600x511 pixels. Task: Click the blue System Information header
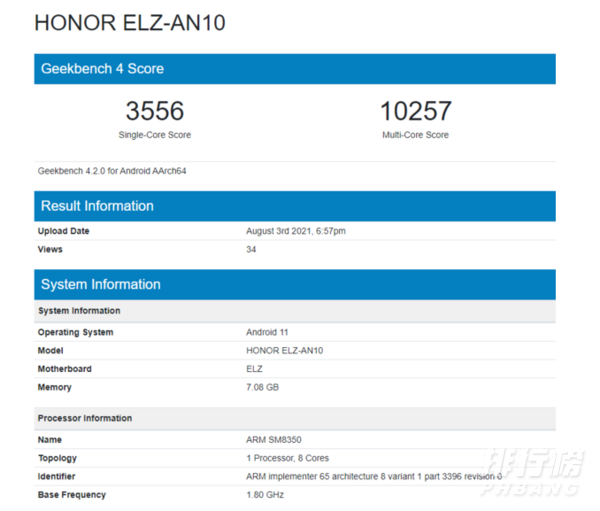pyautogui.click(x=295, y=284)
